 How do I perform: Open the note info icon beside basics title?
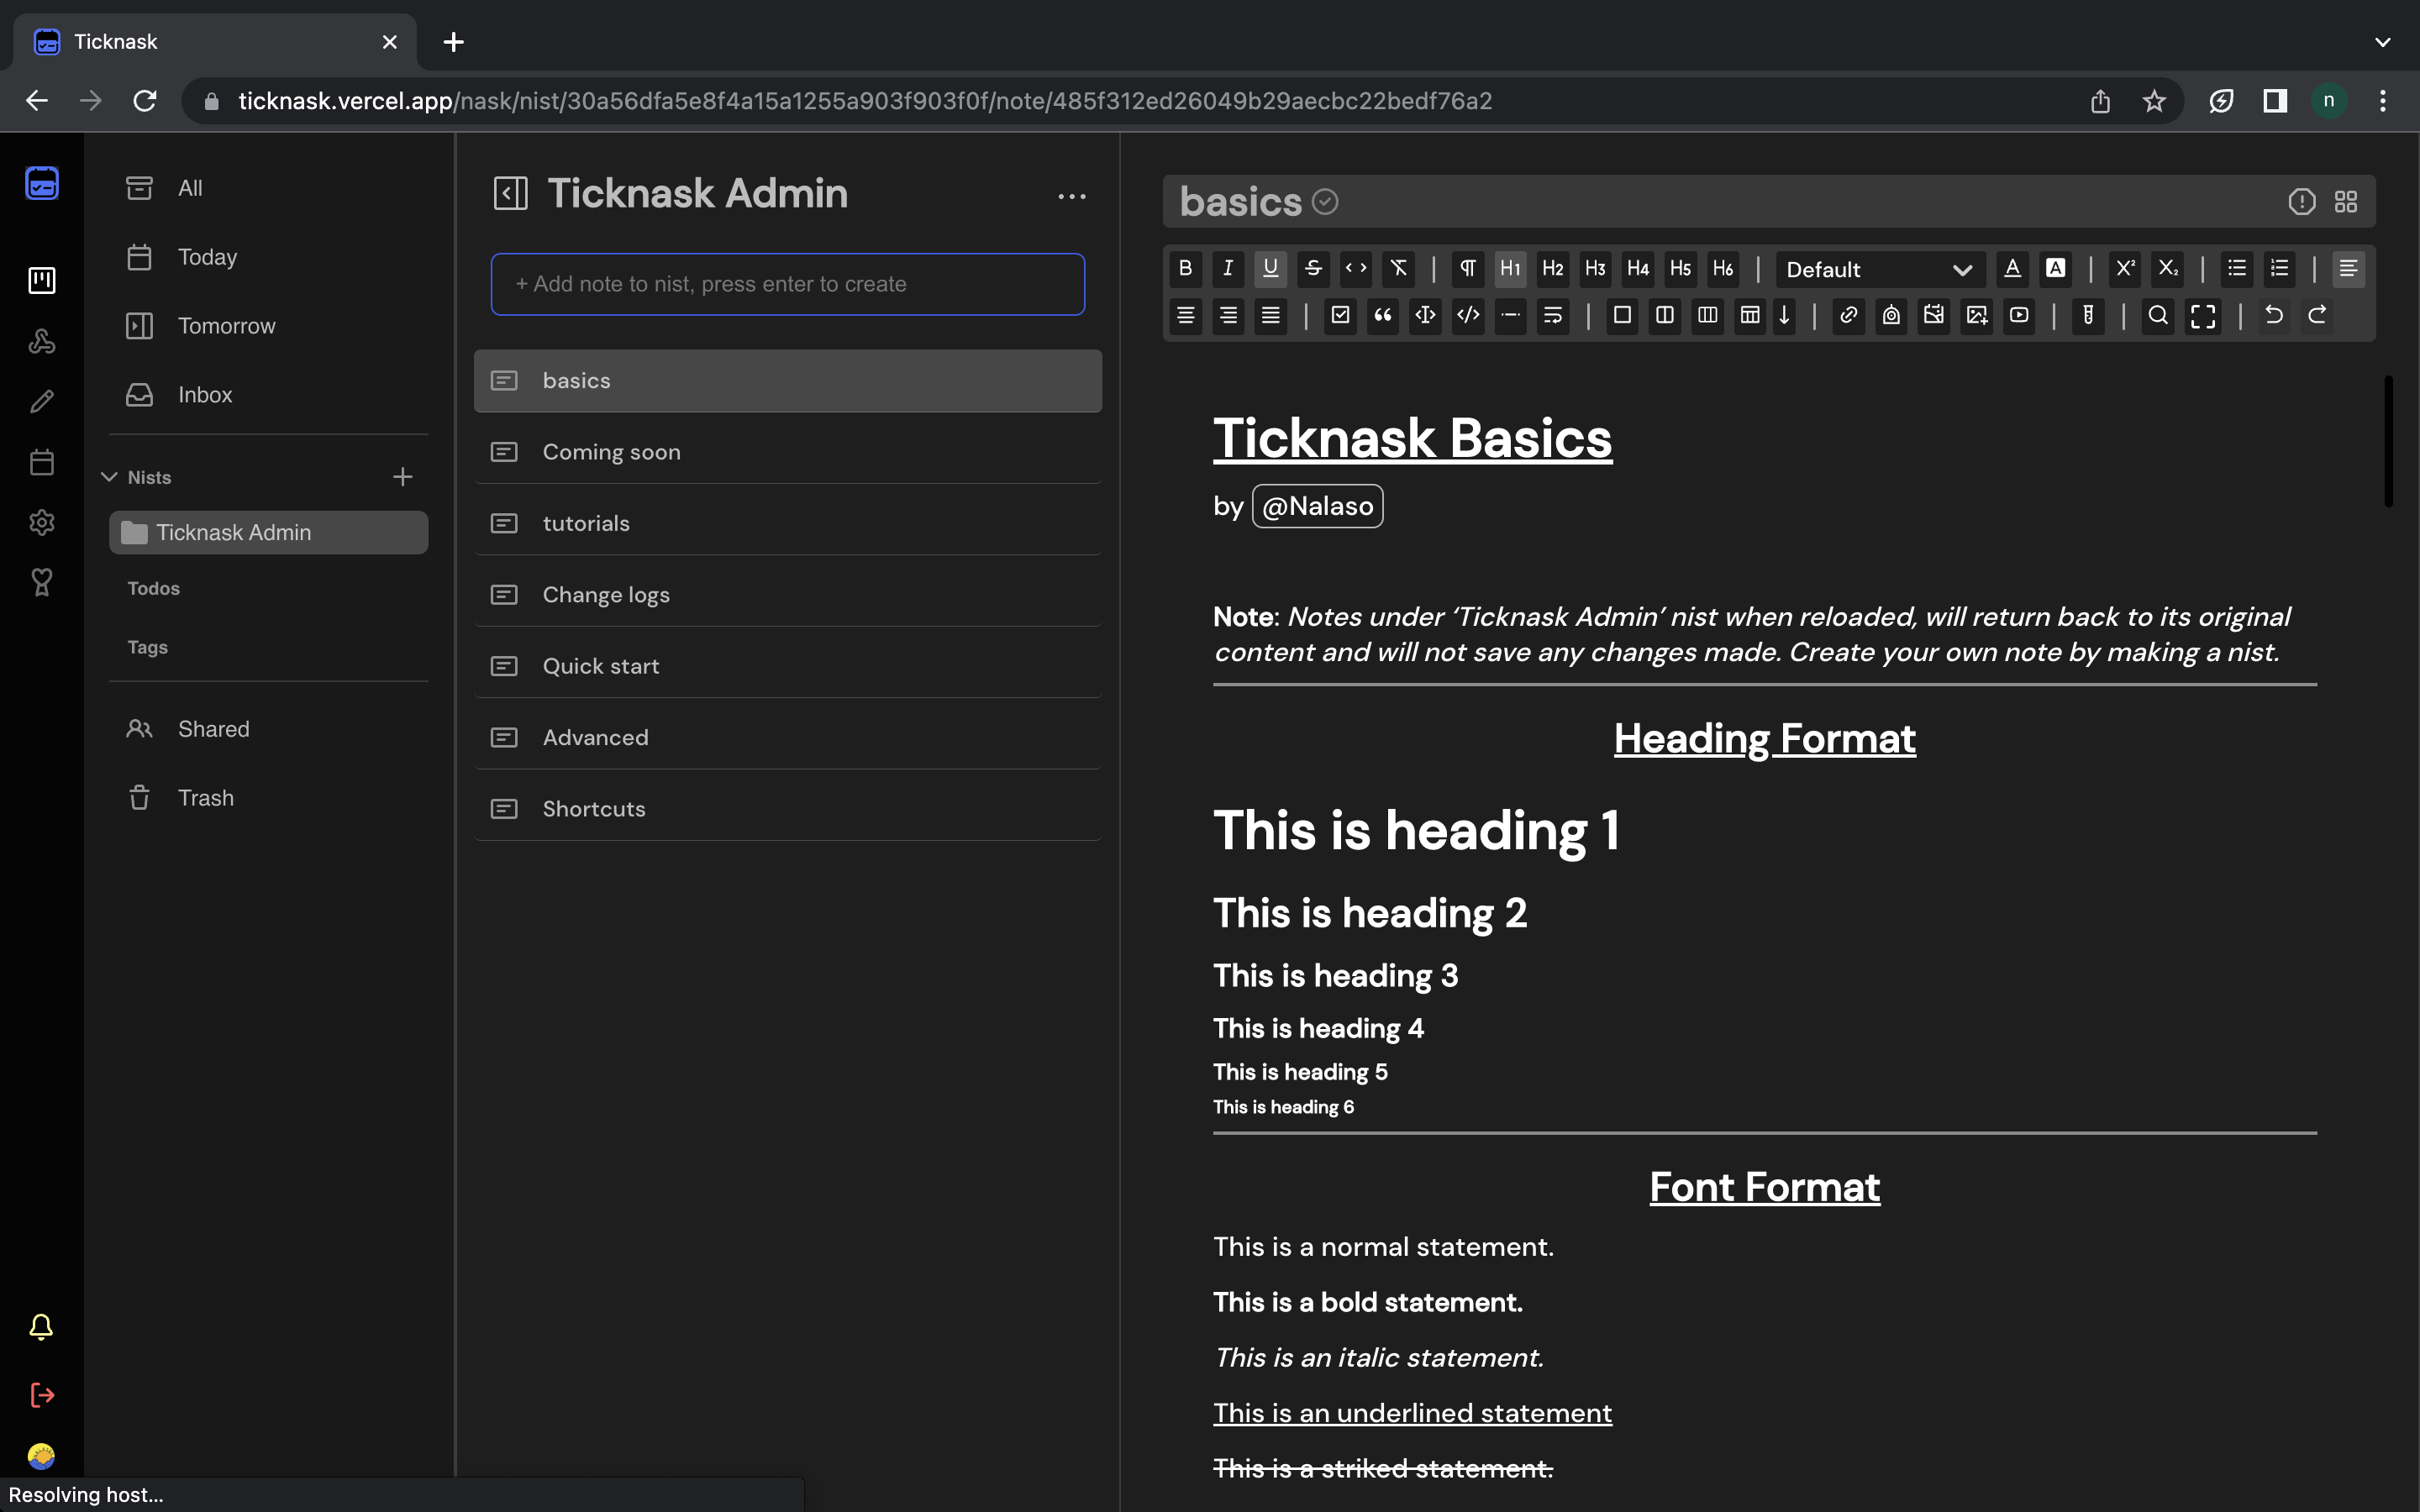[x=2302, y=202]
